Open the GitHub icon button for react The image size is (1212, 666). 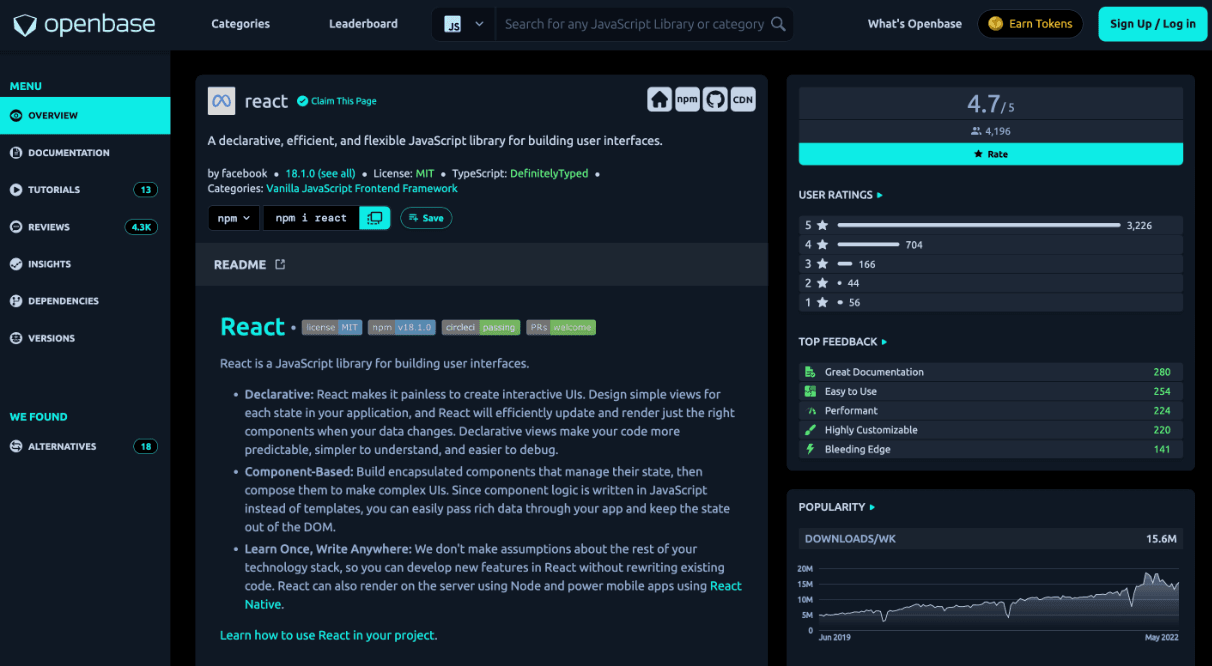click(x=715, y=99)
